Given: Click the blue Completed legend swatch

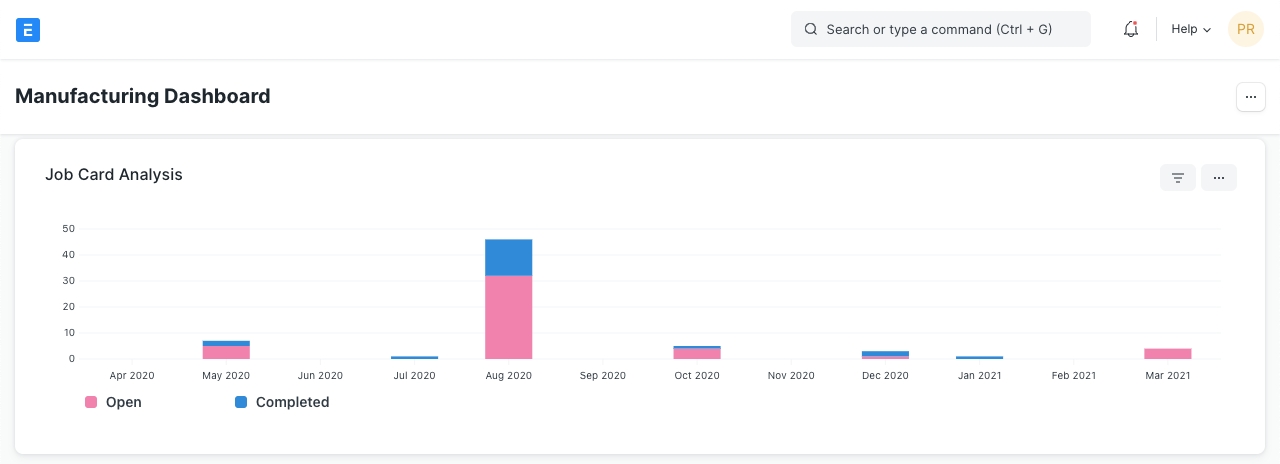Looking at the screenshot, I should point(241,402).
